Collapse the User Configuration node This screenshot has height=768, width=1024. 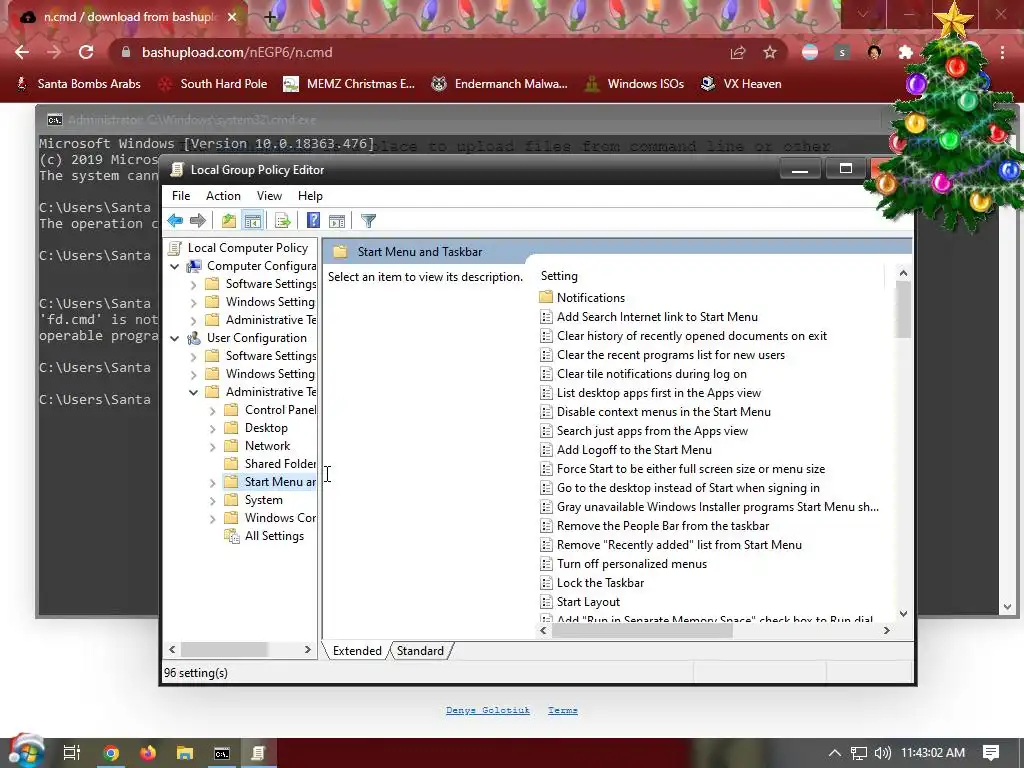(174, 338)
